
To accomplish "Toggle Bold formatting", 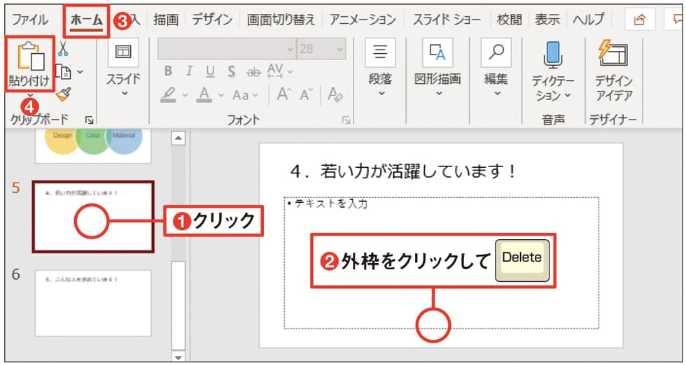I will pos(168,71).
